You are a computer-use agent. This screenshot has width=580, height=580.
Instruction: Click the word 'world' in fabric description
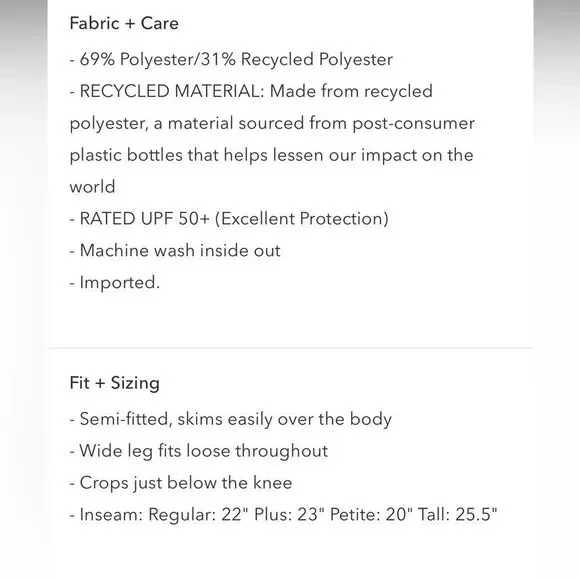tap(92, 187)
